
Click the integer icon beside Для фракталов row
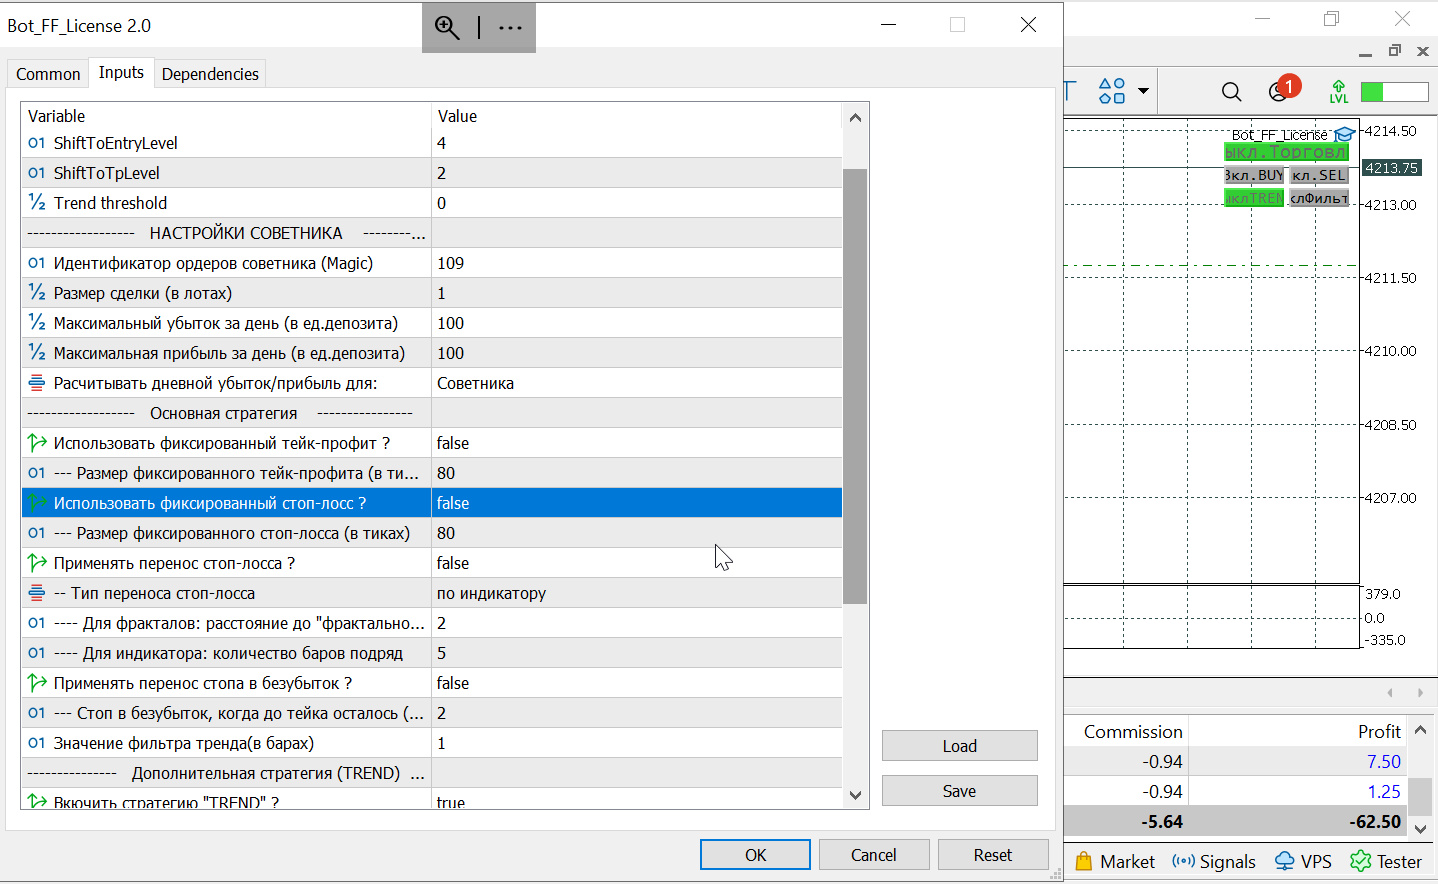pyautogui.click(x=37, y=623)
